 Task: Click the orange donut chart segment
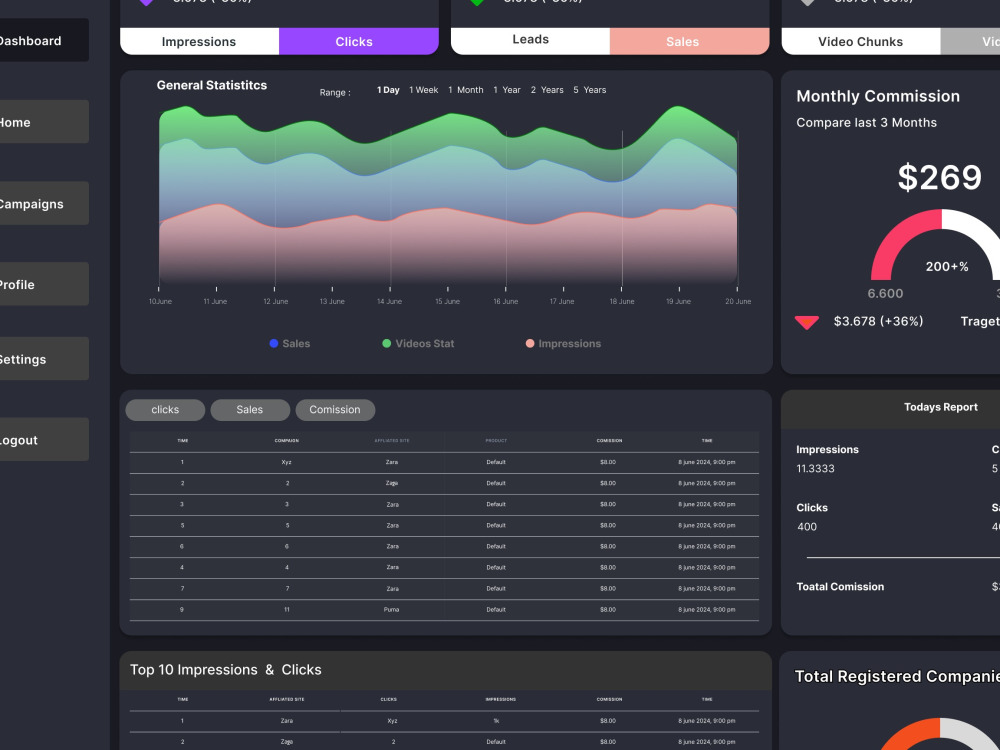tap(909, 734)
